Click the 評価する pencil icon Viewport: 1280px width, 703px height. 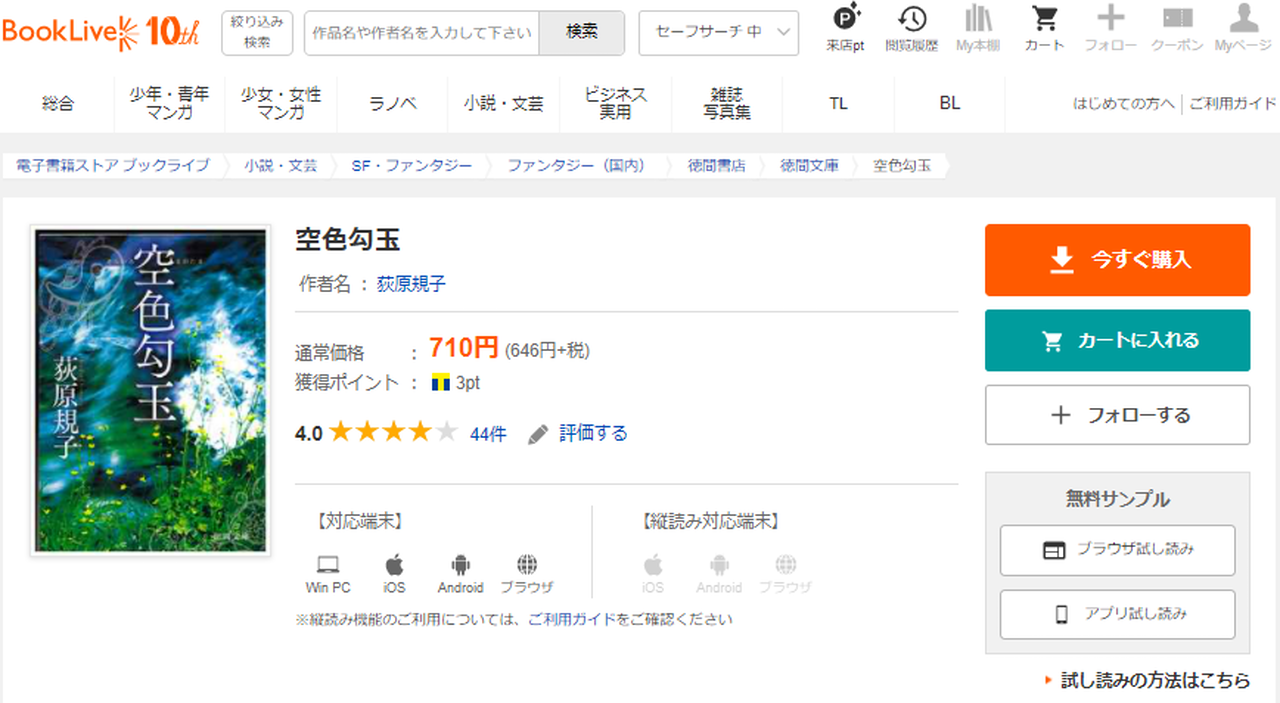pyautogui.click(x=538, y=434)
